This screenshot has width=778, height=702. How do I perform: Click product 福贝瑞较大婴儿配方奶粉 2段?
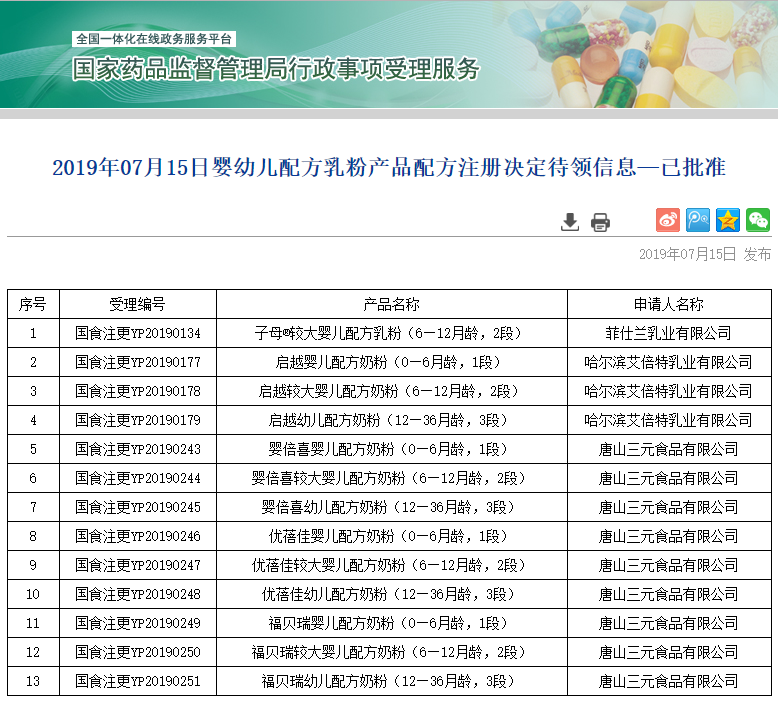pyautogui.click(x=392, y=652)
